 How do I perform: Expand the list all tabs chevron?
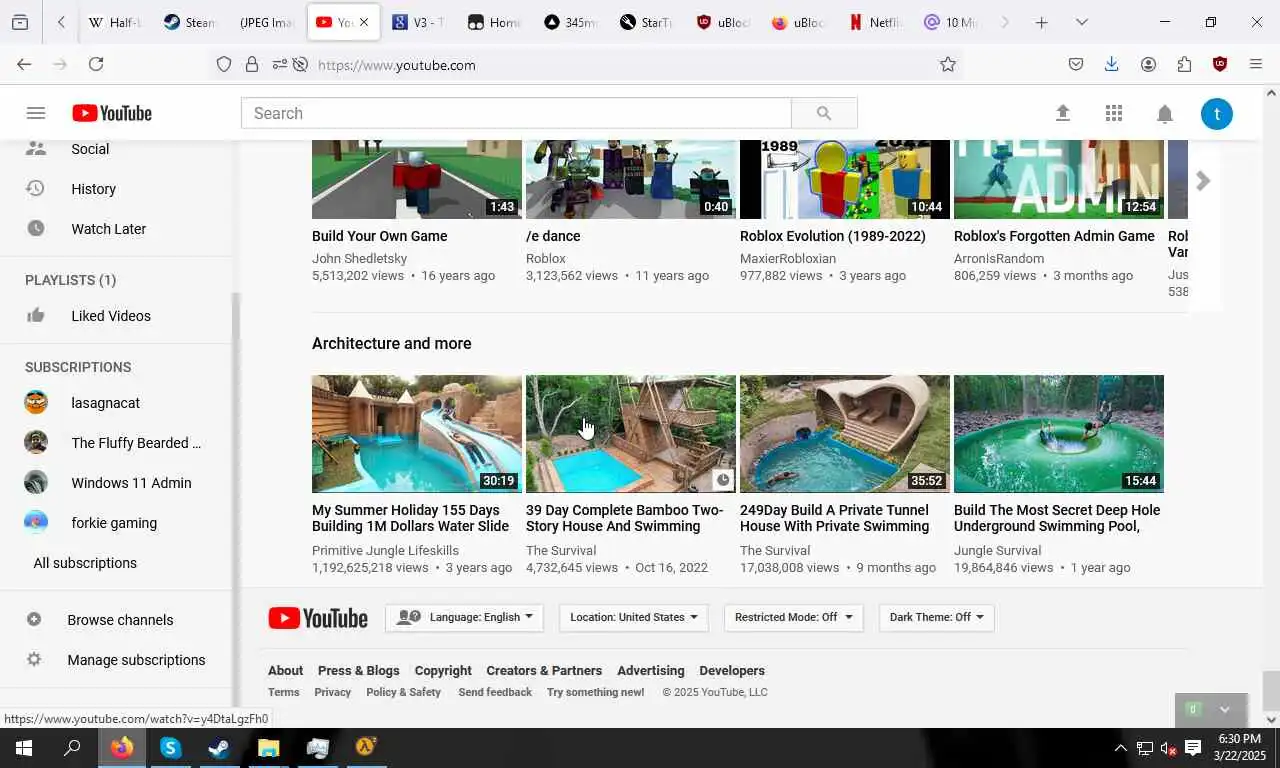(x=1081, y=22)
